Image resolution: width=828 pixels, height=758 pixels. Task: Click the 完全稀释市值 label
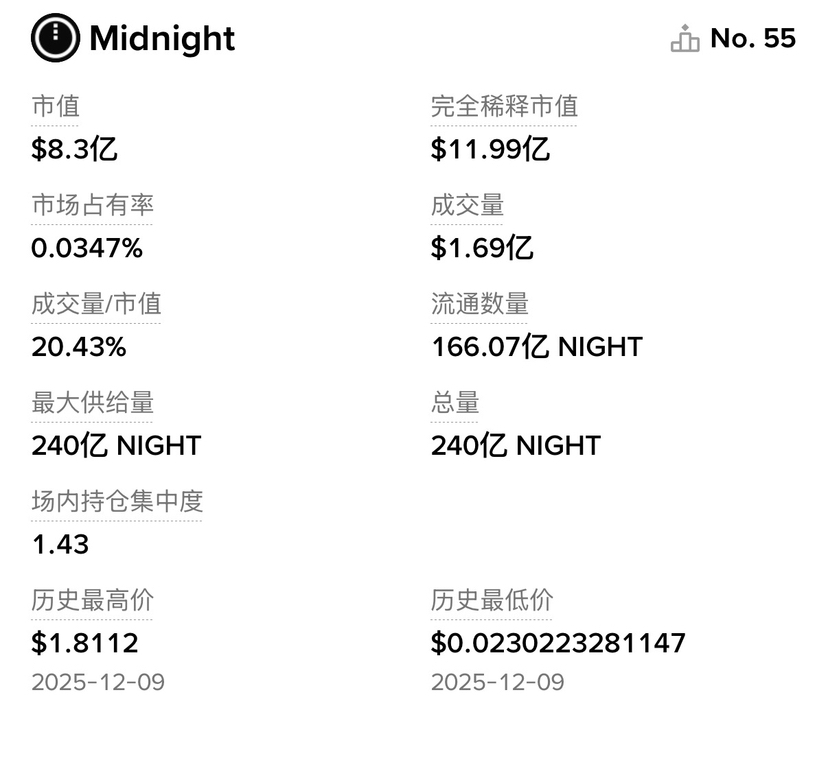[504, 106]
